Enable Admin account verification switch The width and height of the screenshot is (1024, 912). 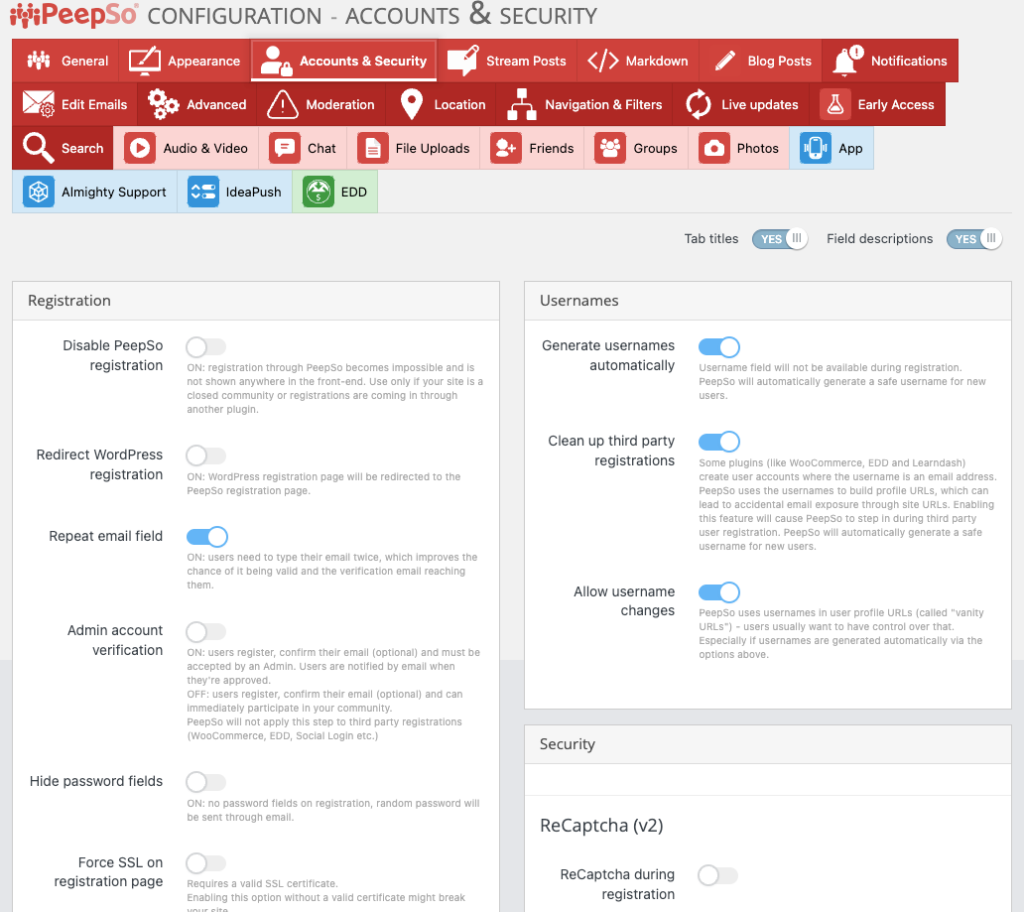coord(206,632)
